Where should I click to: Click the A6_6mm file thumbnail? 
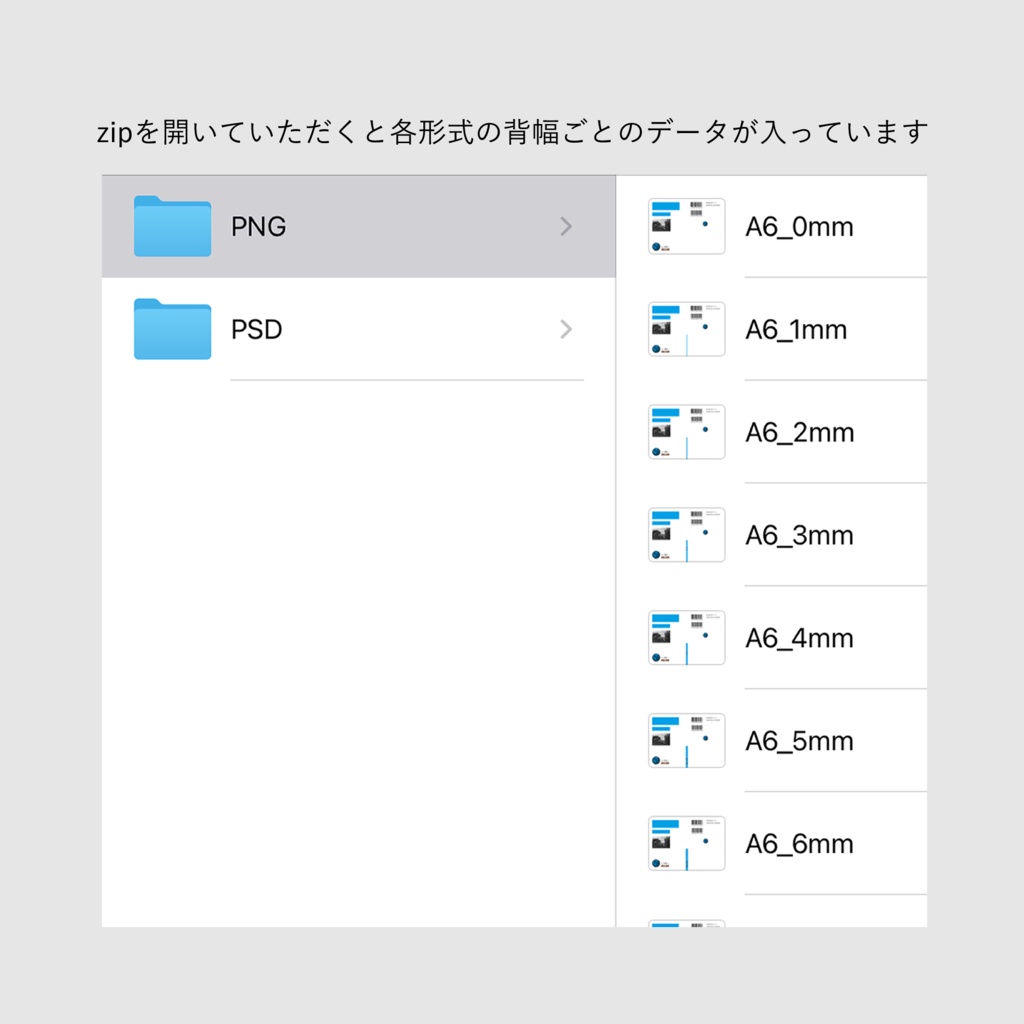click(686, 843)
